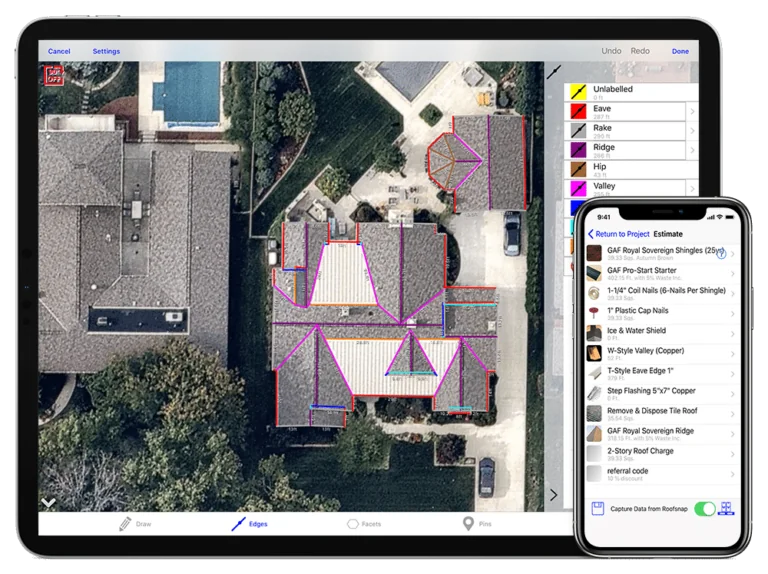Pick the purple Ridge edge swatch
Screen dimensions: 768x574
(578, 150)
